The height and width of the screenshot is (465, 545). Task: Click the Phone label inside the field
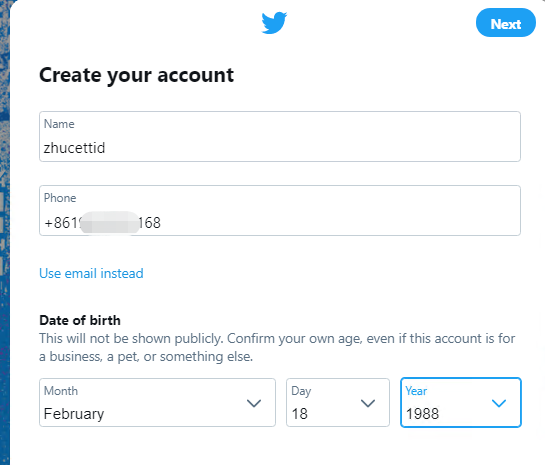tap(60, 198)
